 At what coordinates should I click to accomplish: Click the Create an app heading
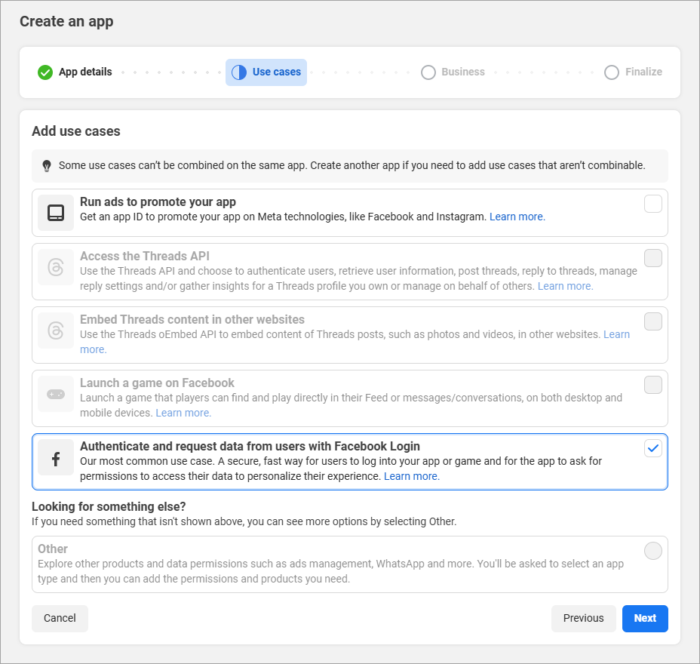(67, 21)
